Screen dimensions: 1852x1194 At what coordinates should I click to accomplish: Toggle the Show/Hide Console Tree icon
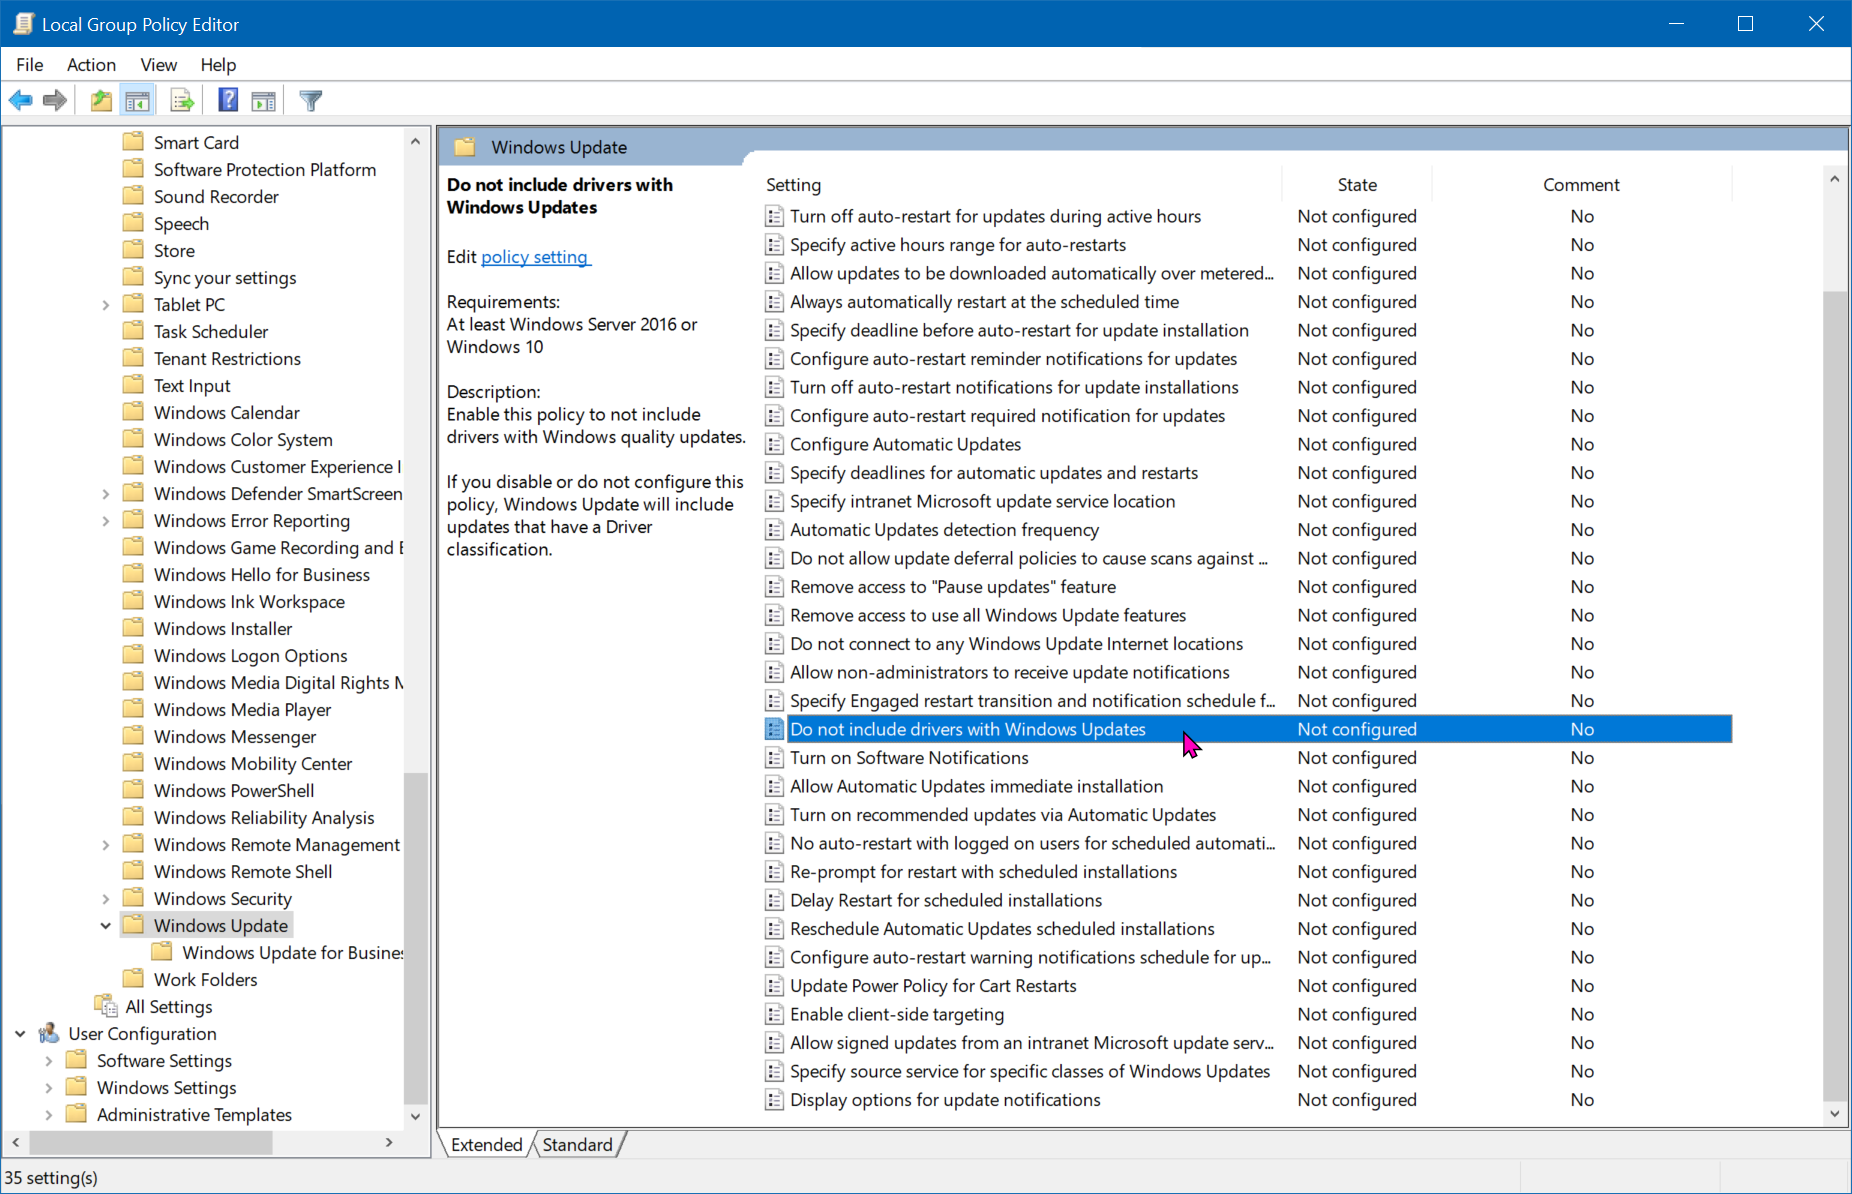click(x=137, y=100)
